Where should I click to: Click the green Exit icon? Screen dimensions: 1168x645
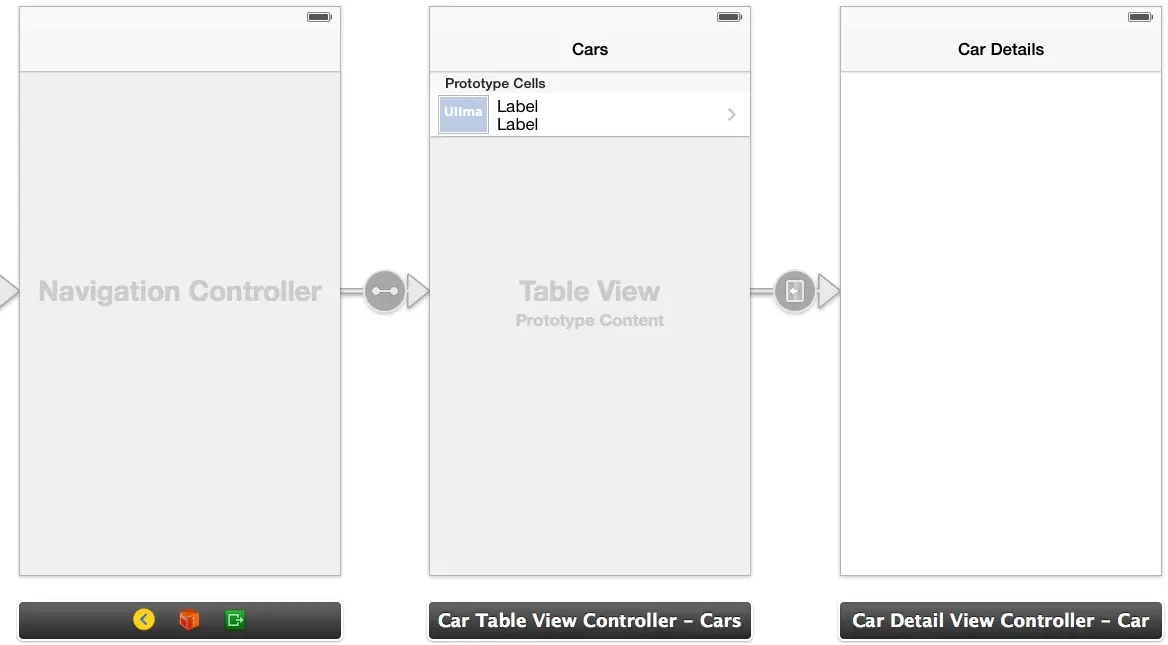235,620
